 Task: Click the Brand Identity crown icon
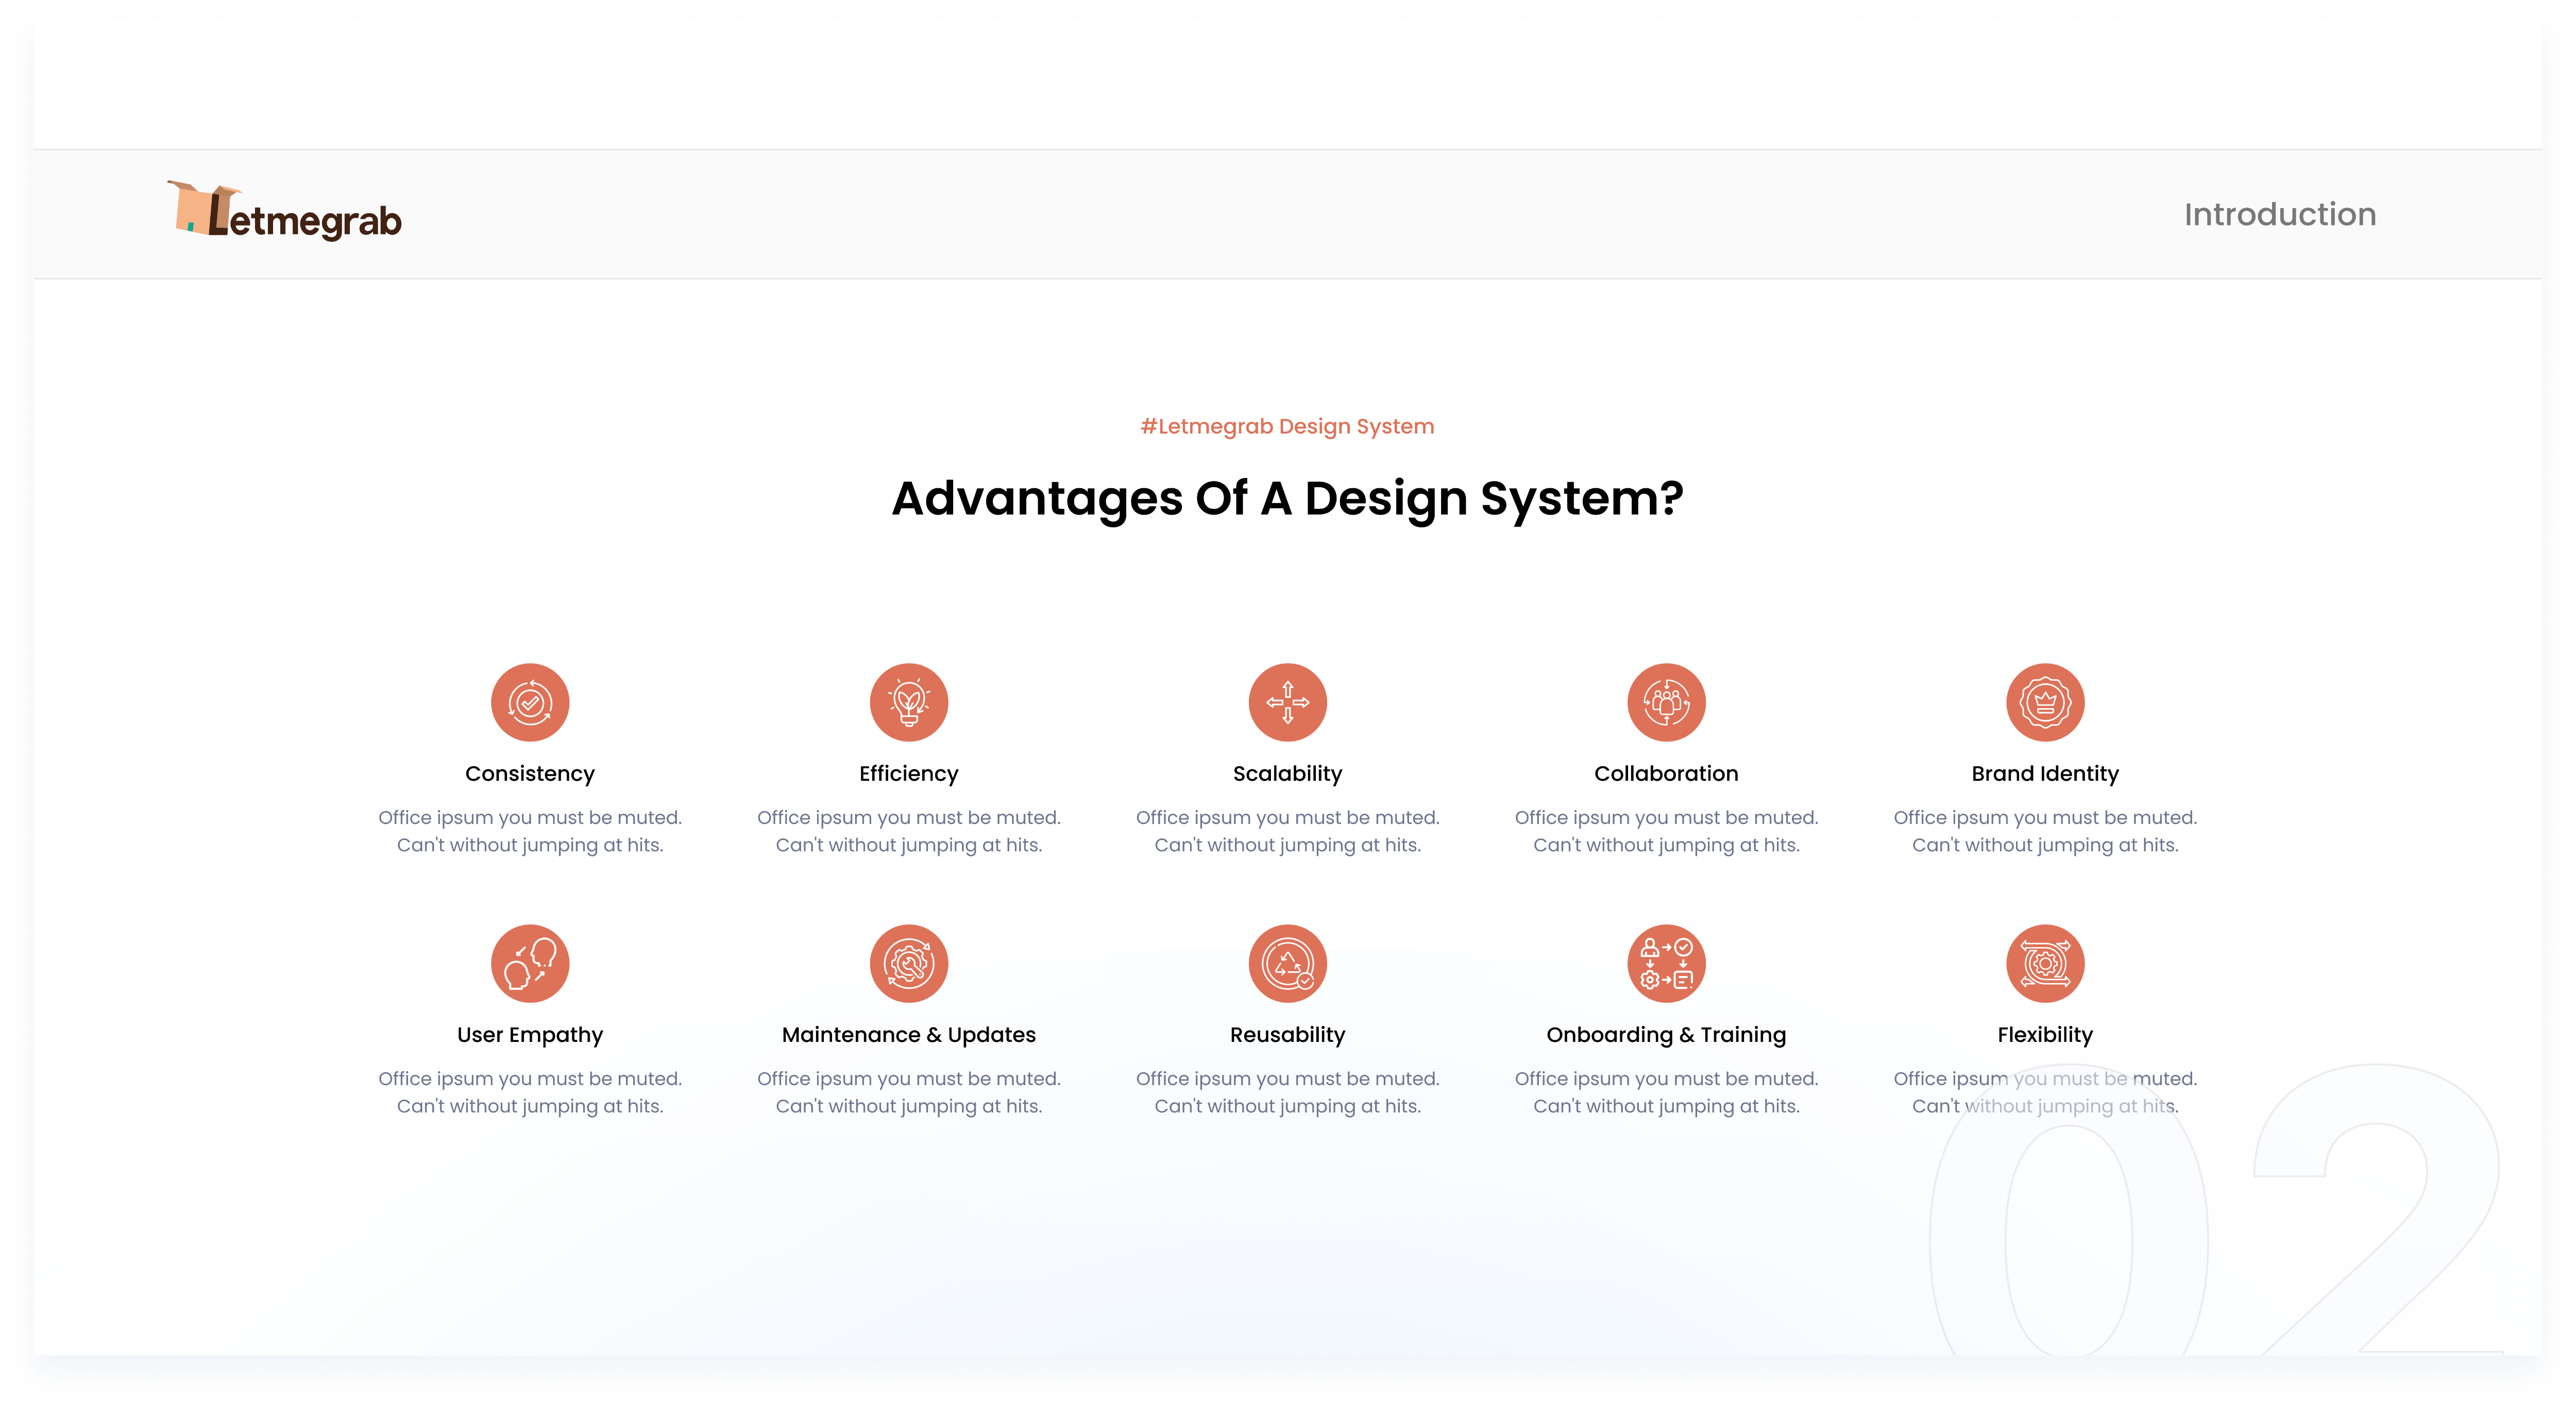click(x=2045, y=702)
